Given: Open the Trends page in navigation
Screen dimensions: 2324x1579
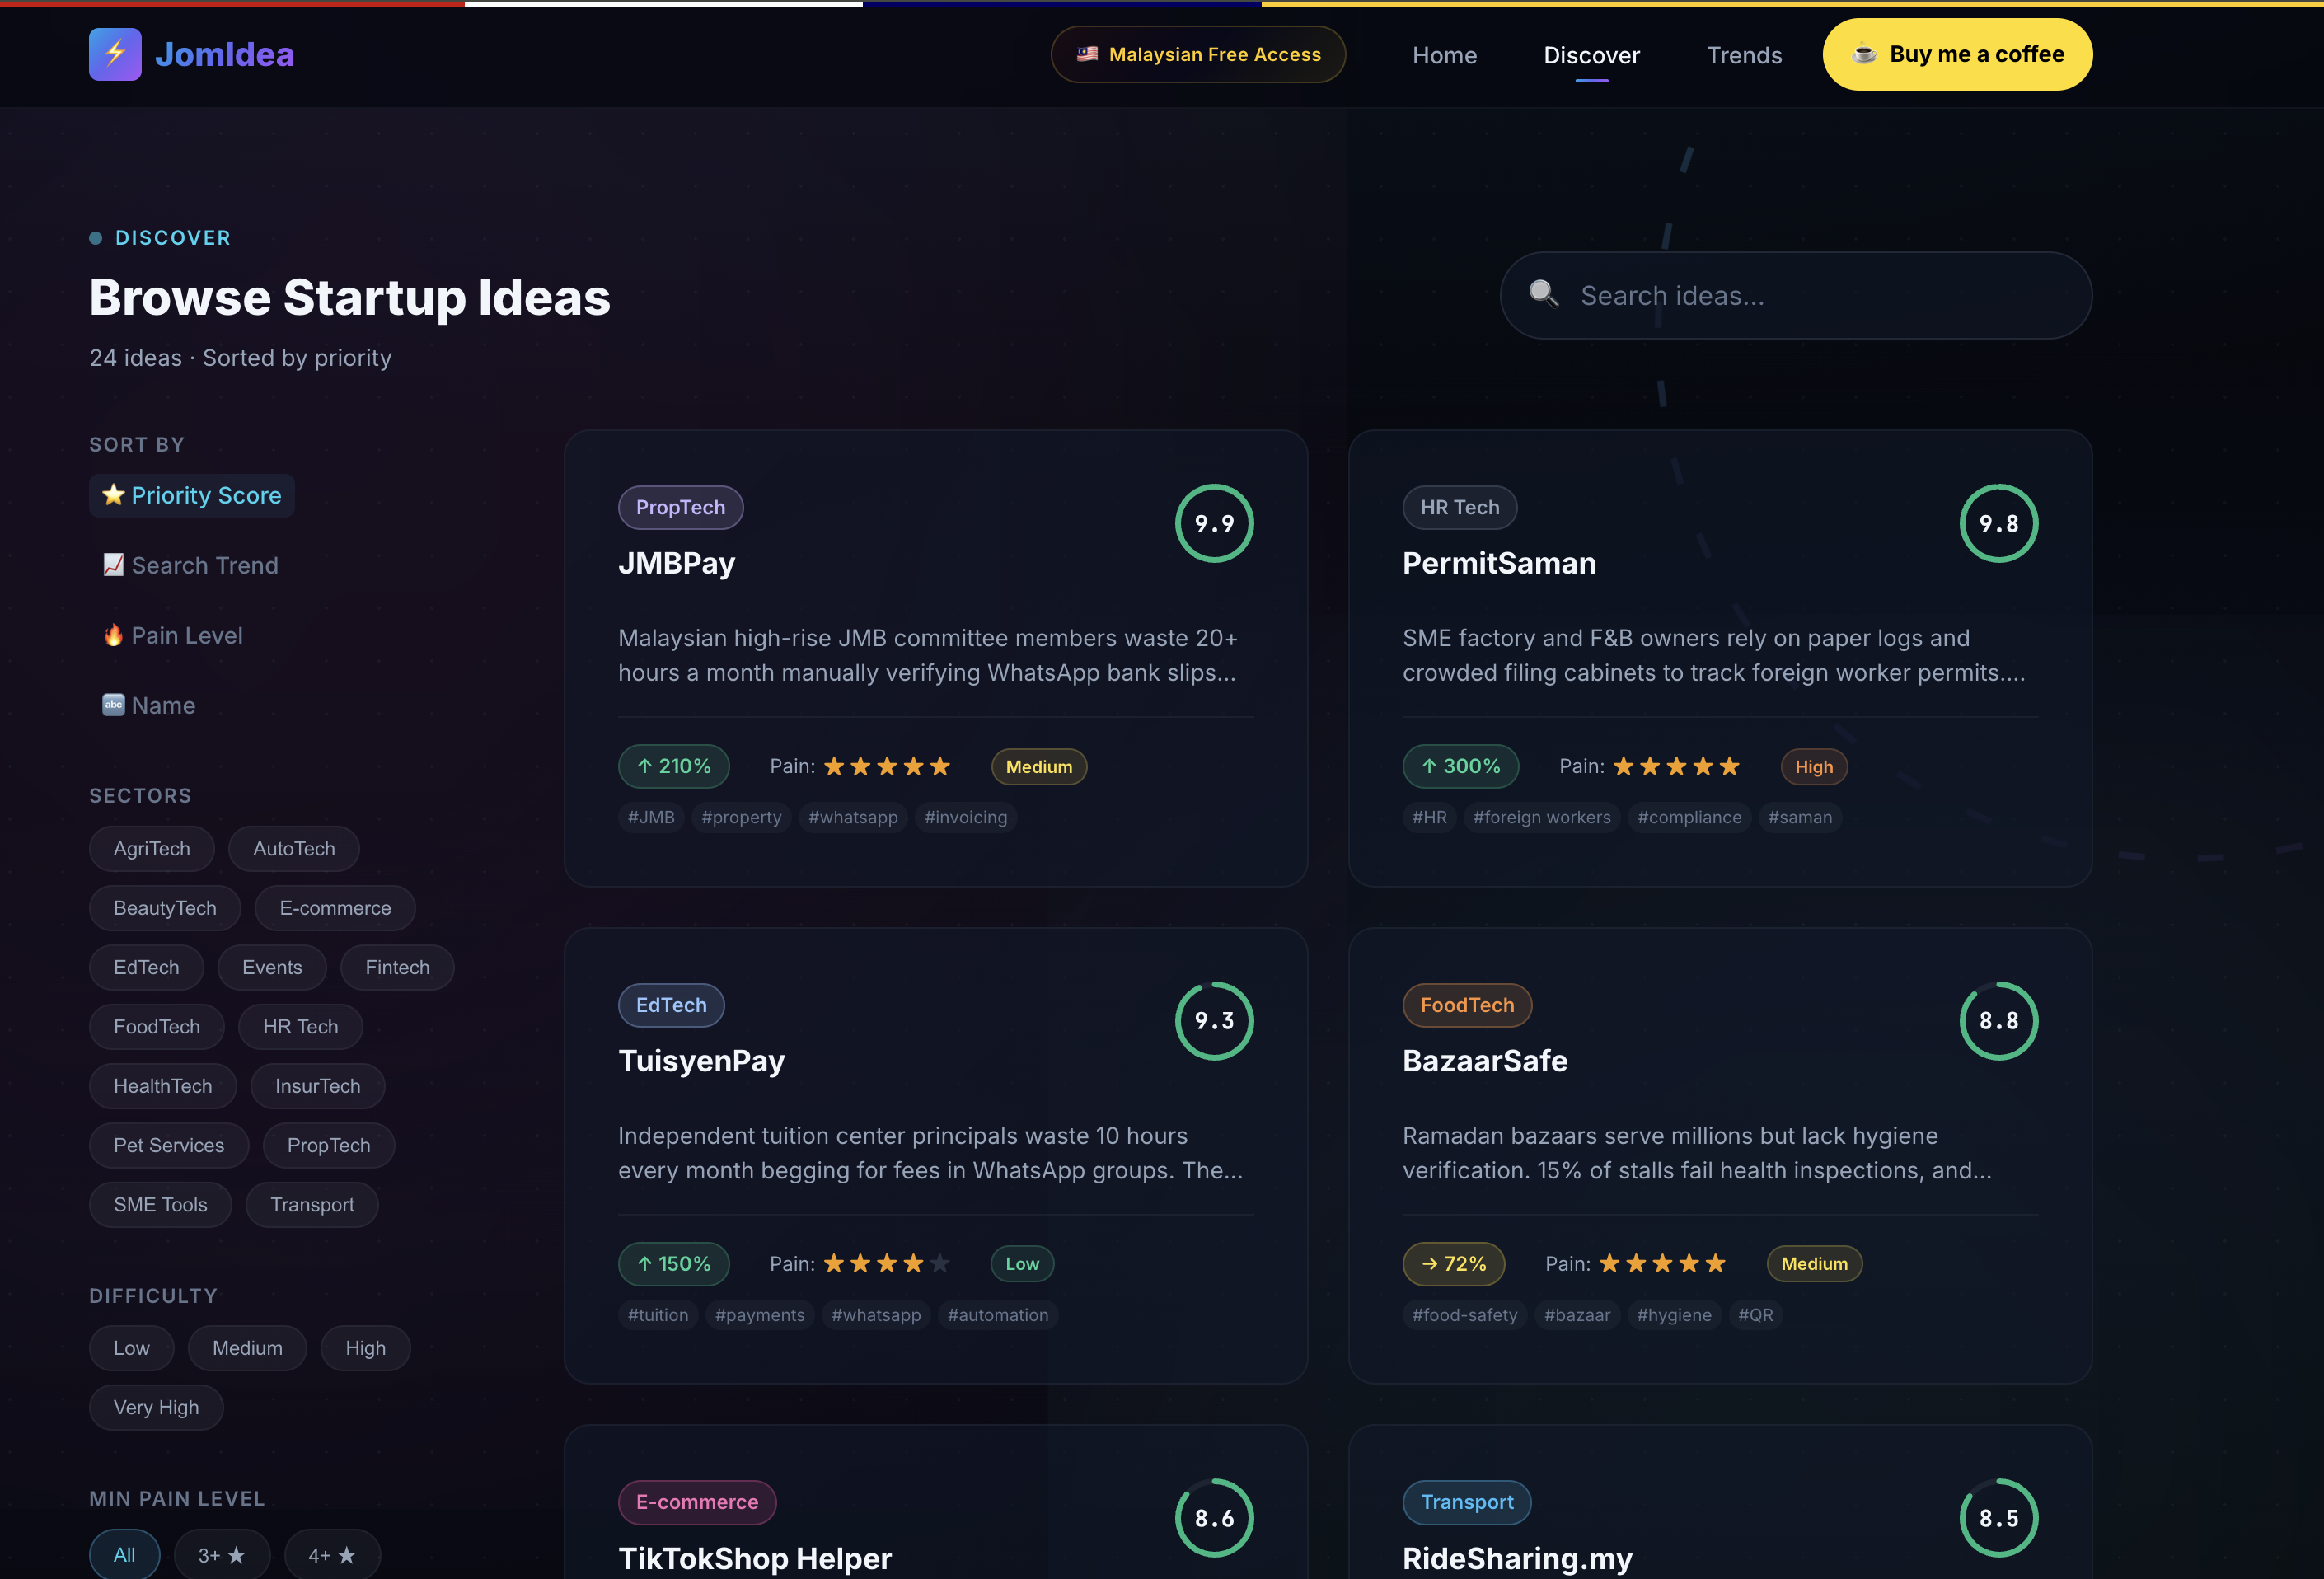Looking at the screenshot, I should click(1743, 55).
